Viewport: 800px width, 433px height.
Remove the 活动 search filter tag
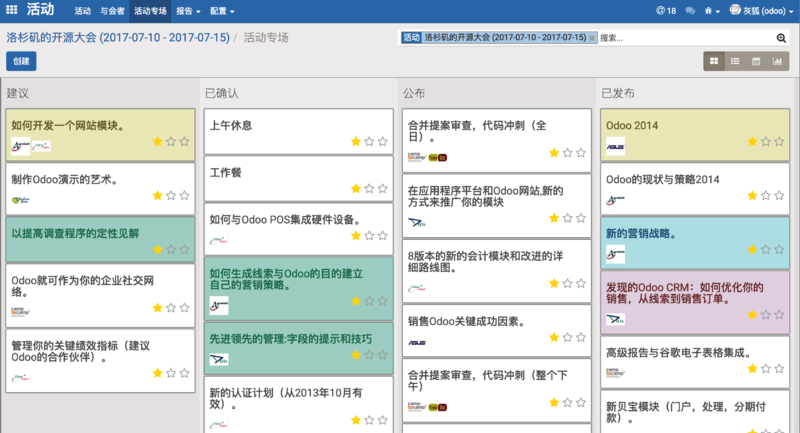click(x=592, y=38)
